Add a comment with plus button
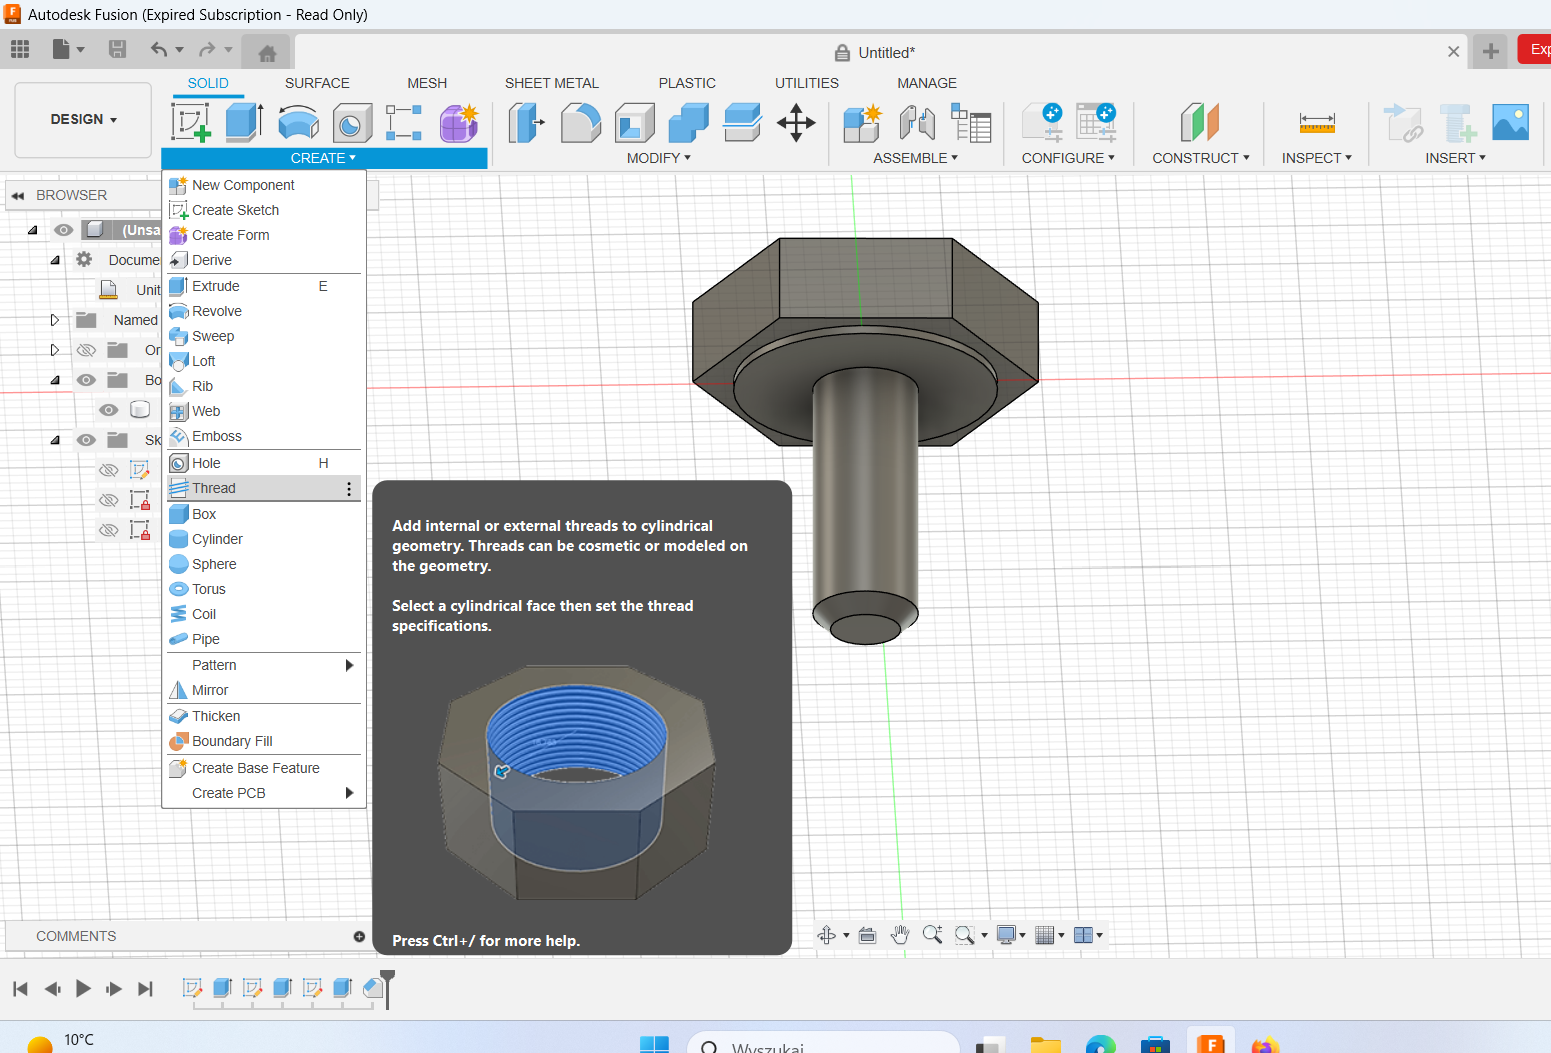The height and width of the screenshot is (1053, 1551). [x=359, y=936]
